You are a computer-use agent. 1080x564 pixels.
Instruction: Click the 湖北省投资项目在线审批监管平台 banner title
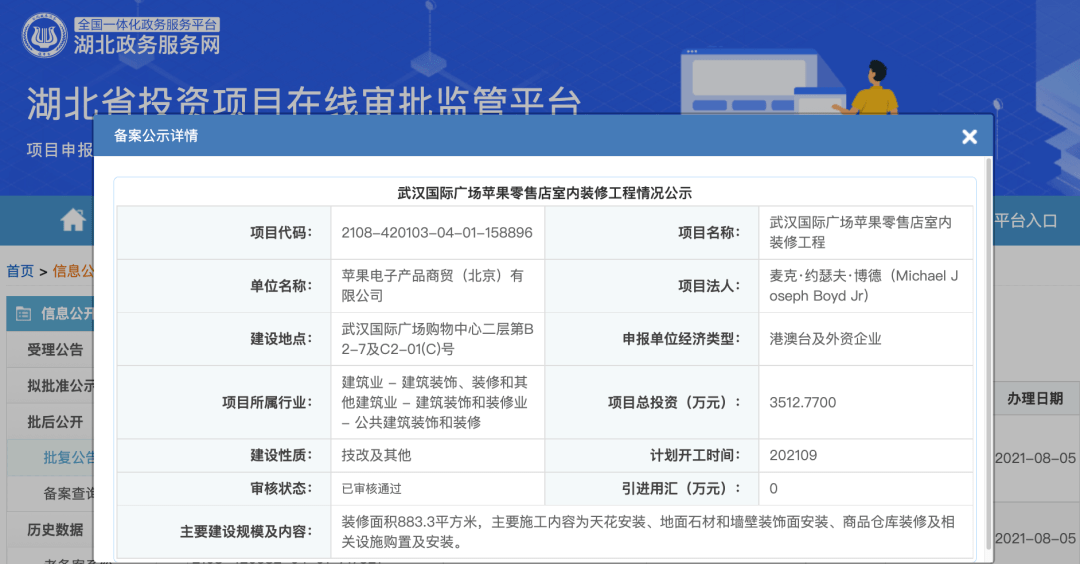tap(304, 102)
